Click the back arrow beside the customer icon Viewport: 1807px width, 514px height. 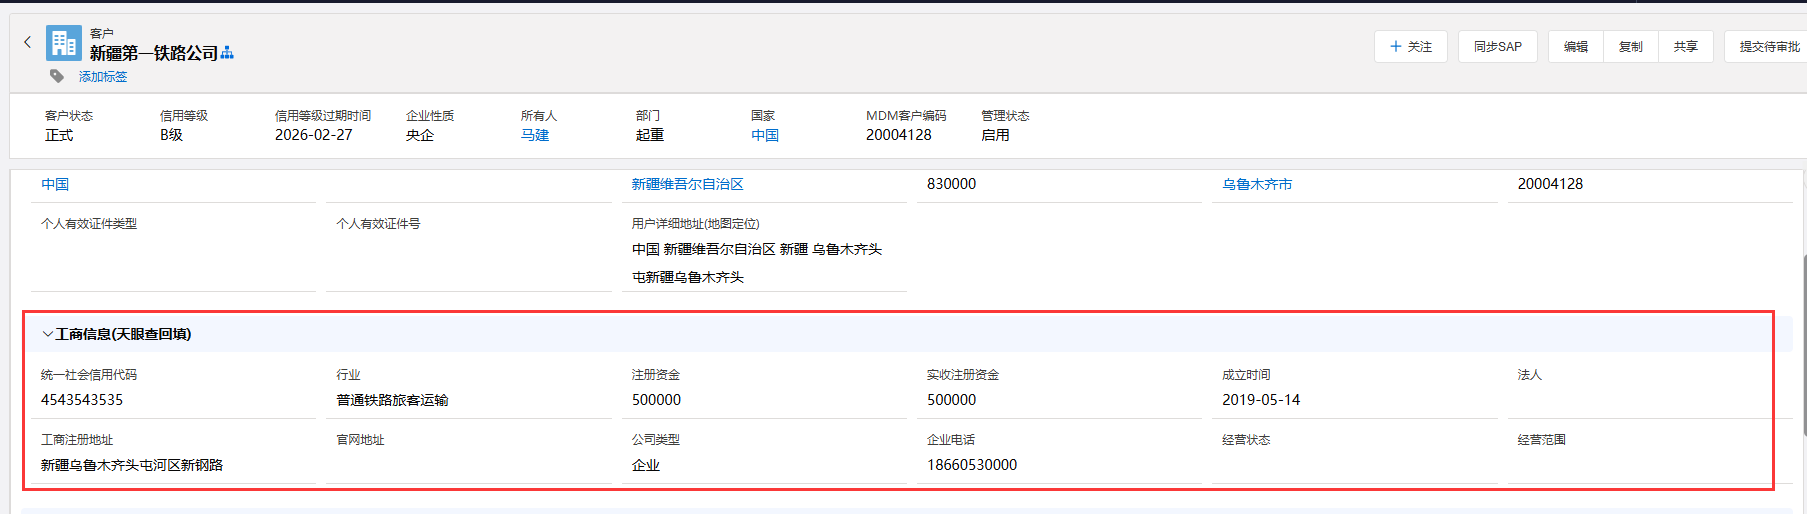click(27, 42)
